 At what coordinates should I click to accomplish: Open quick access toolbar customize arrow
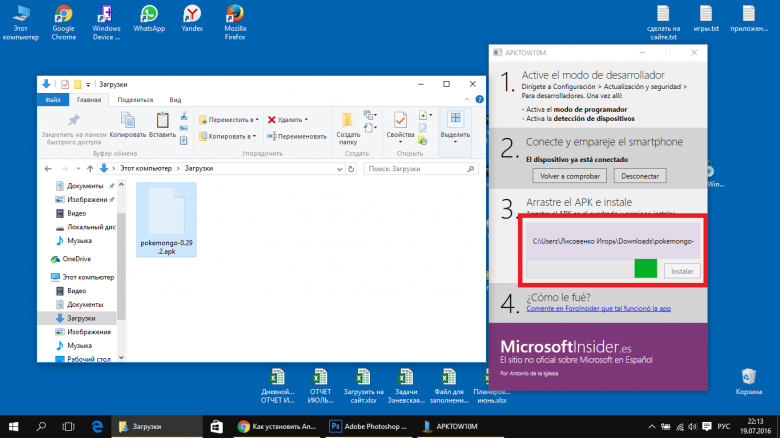[88, 85]
